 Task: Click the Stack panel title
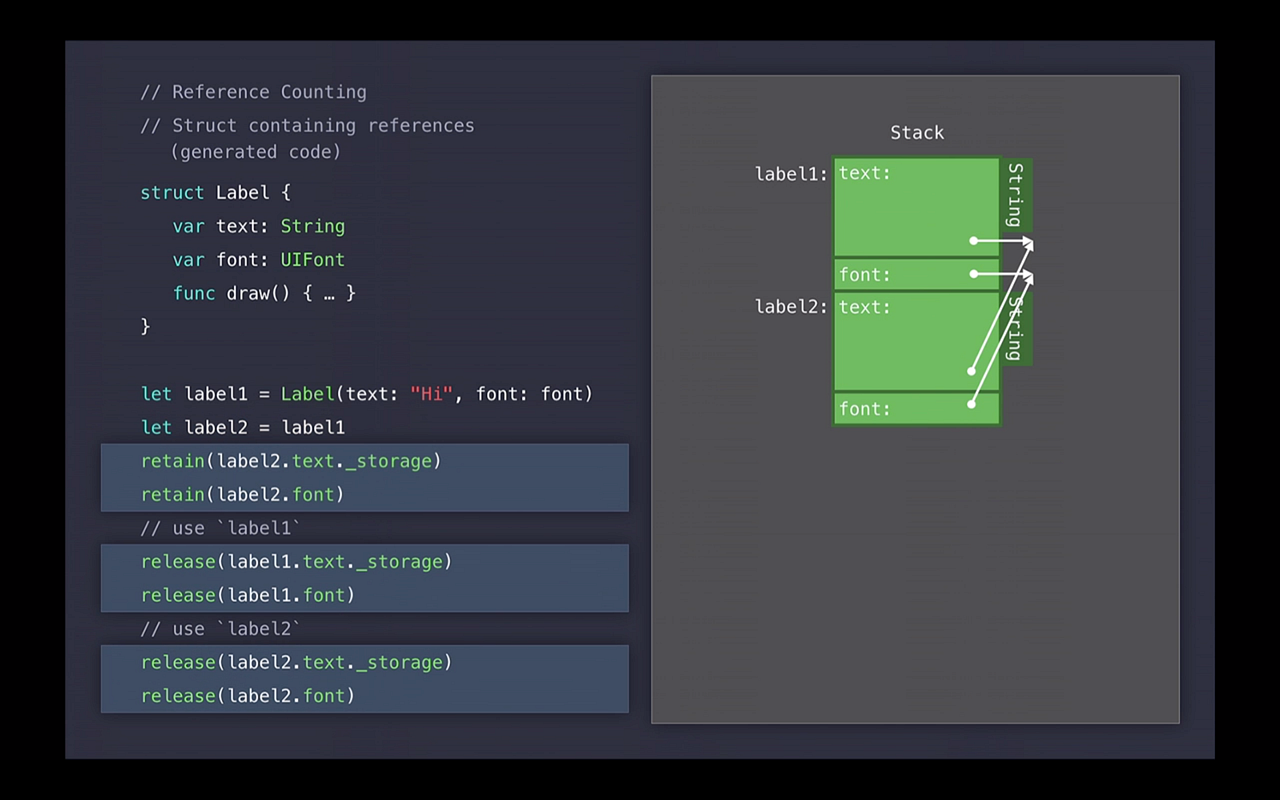pyautogui.click(x=916, y=132)
